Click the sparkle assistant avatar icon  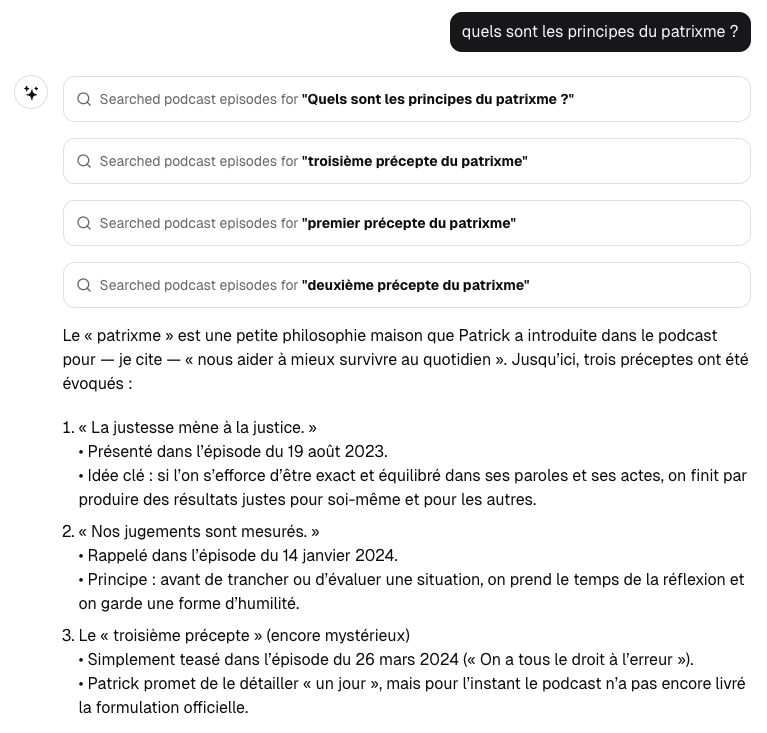coord(31,93)
